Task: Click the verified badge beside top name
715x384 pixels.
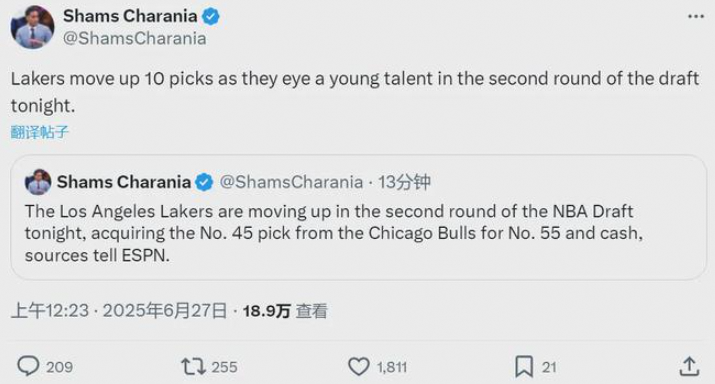Action: 210,17
